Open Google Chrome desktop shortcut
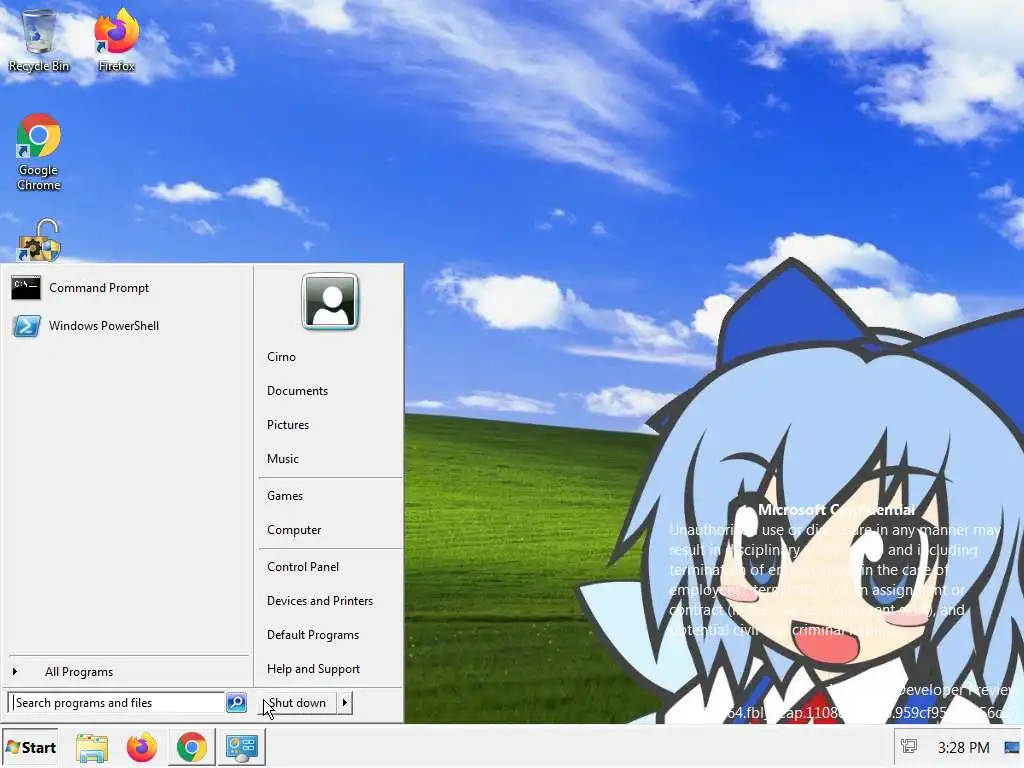Screen dimensions: 1024x768 (x=39, y=152)
